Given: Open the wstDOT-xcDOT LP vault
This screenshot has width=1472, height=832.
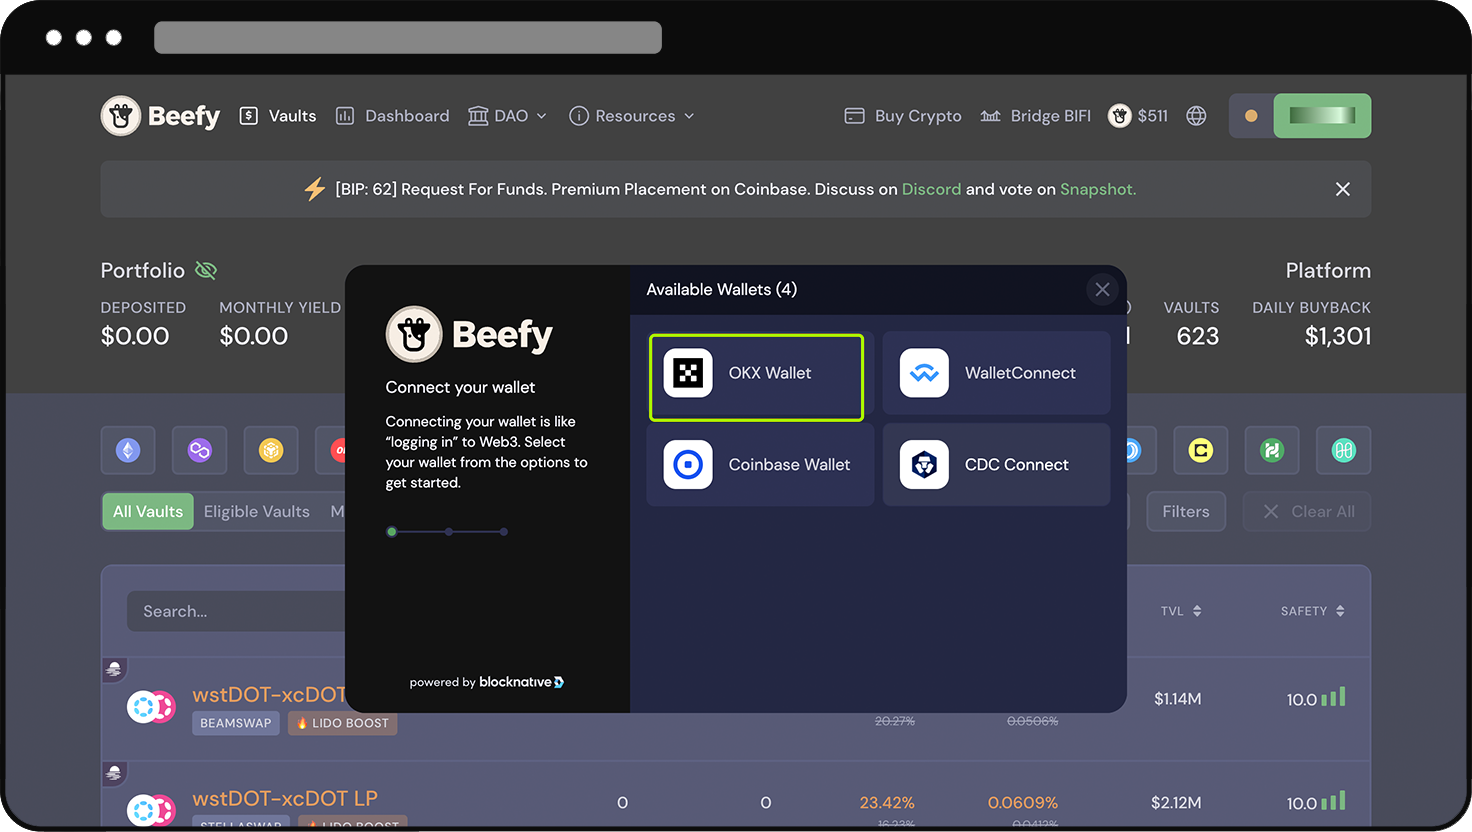Looking at the screenshot, I should [285, 798].
